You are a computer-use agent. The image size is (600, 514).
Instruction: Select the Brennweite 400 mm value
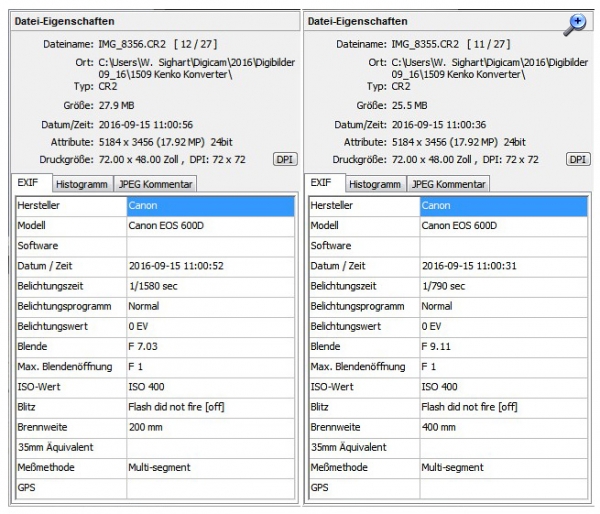(x=438, y=427)
